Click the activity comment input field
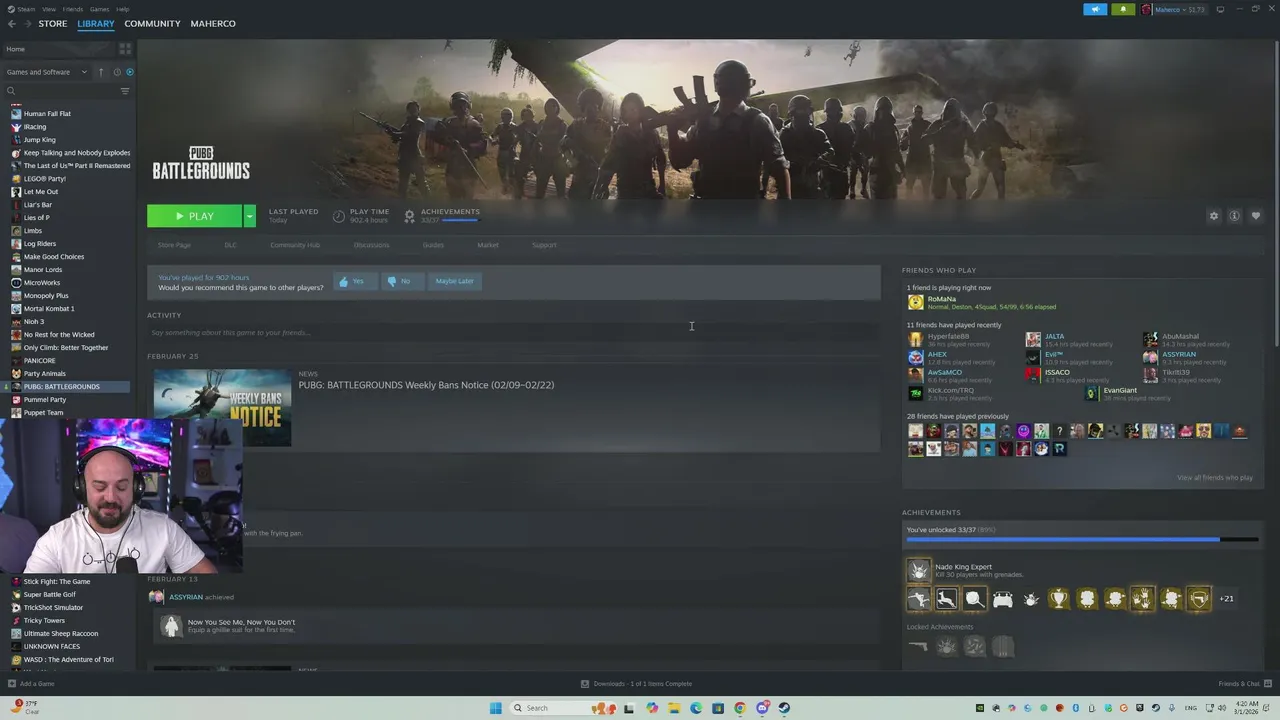This screenshot has width=1280, height=720. tap(513, 333)
